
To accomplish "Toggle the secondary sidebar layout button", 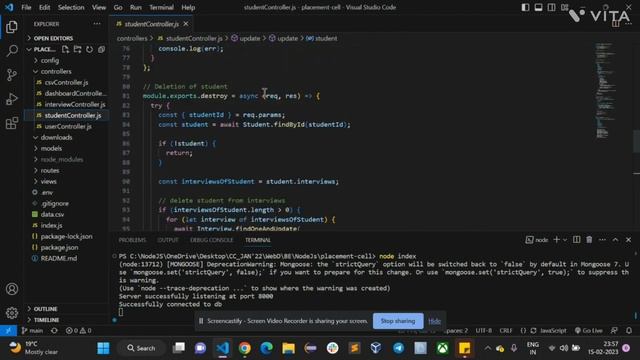I will pyautogui.click(x=551, y=7).
